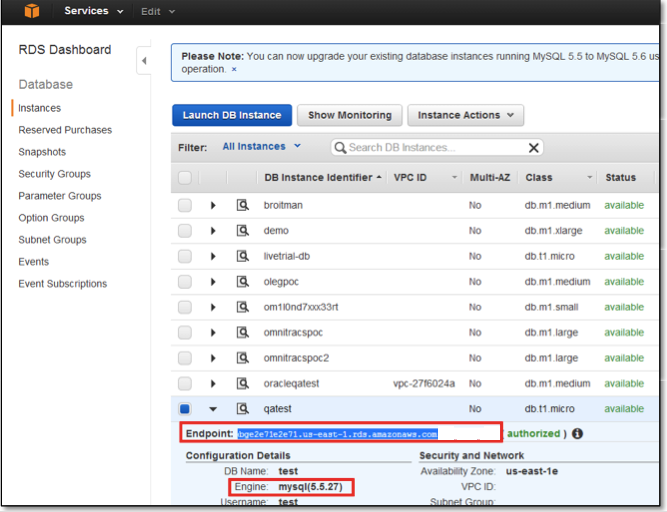This screenshot has height=512, width=667.
Task: Open the Class column dropdown arrow
Action: click(590, 177)
